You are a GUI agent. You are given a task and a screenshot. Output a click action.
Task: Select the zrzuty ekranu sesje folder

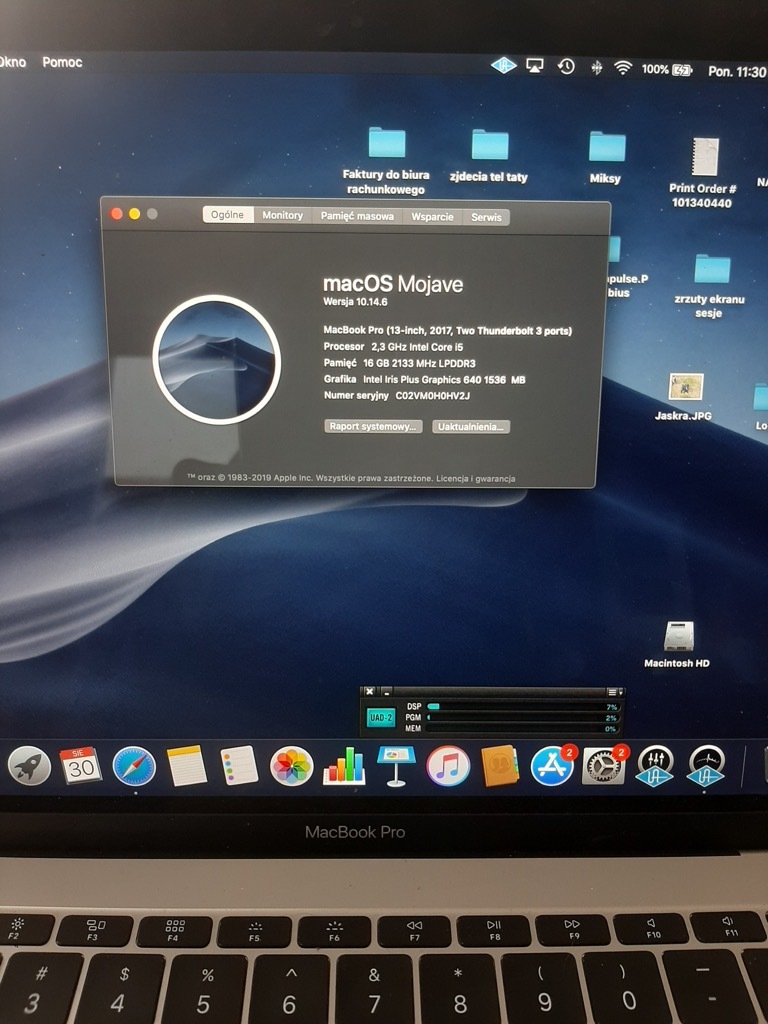point(710,286)
